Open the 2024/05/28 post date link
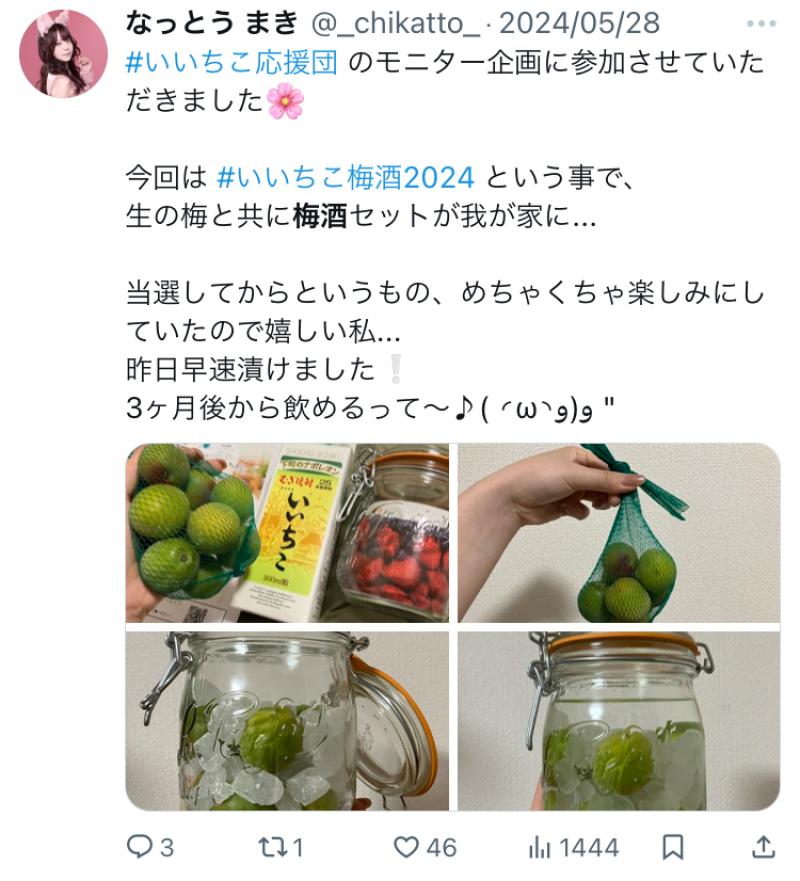The image size is (800, 881). click(x=579, y=24)
